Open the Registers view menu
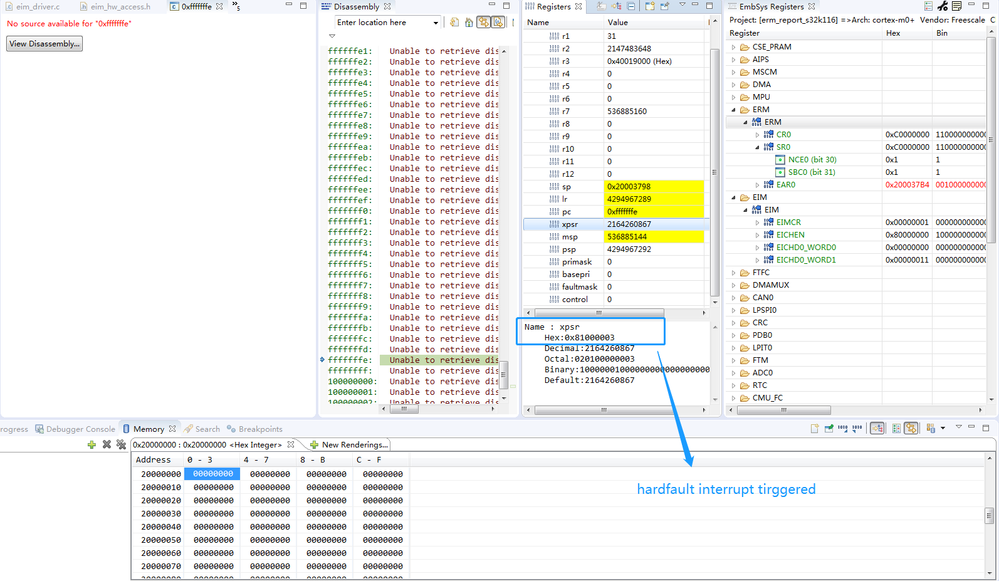 point(682,5)
